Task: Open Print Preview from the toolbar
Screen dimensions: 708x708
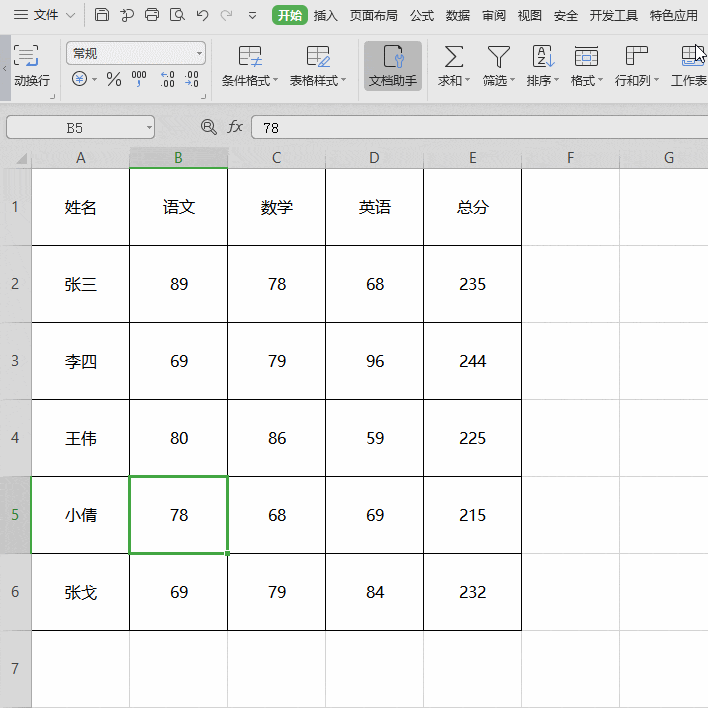Action: click(x=177, y=15)
